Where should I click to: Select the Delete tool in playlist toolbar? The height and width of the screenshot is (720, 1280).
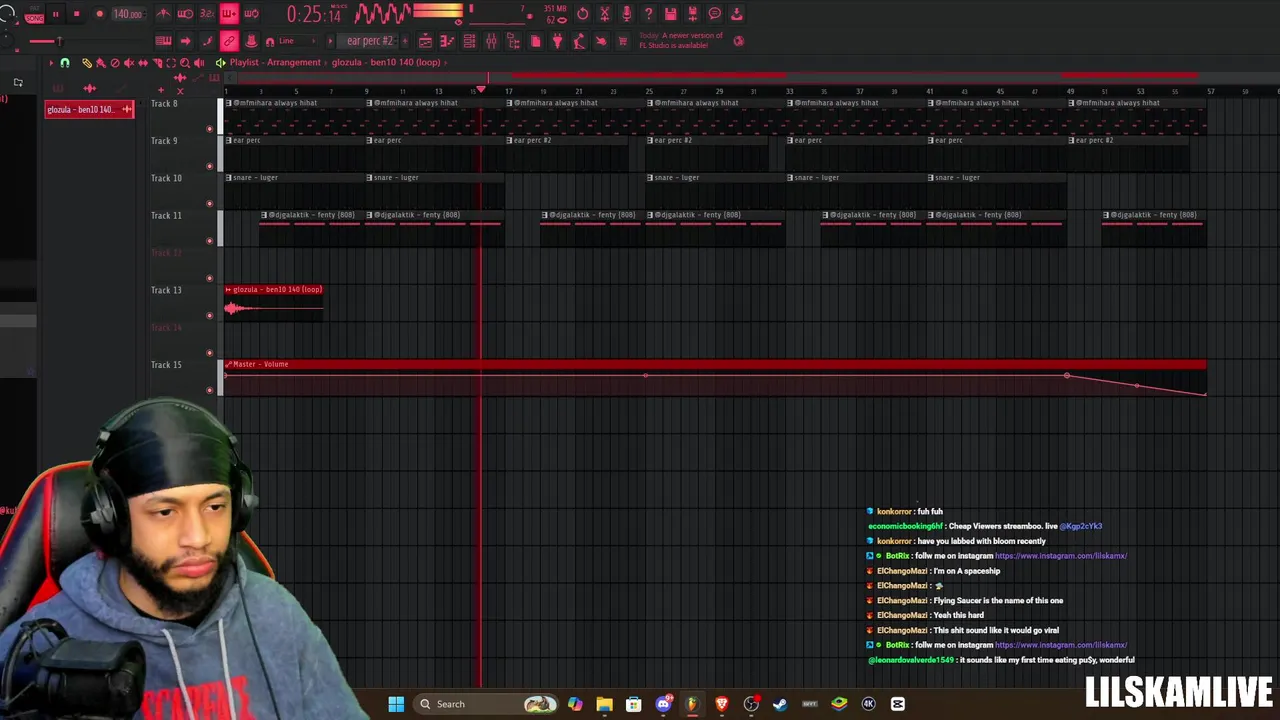tap(115, 63)
